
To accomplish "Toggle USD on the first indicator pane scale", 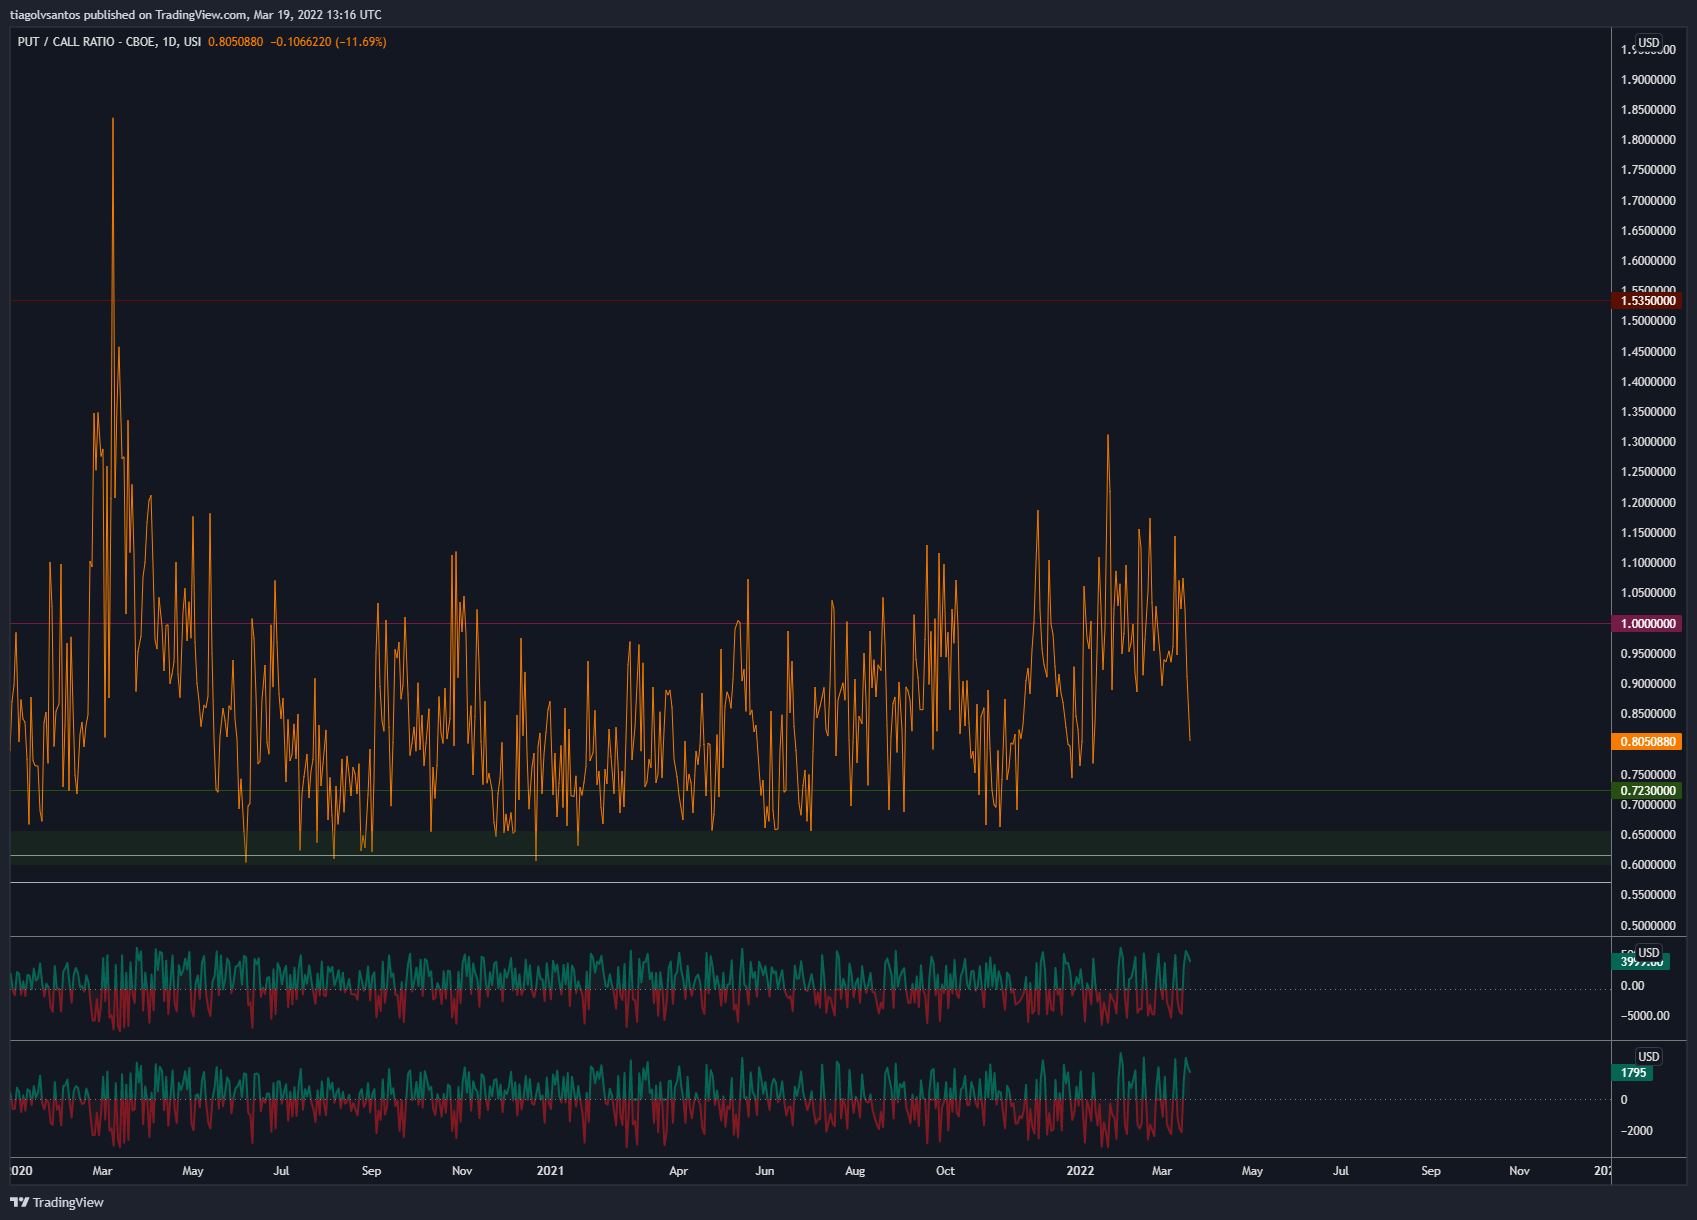I will click(1648, 953).
